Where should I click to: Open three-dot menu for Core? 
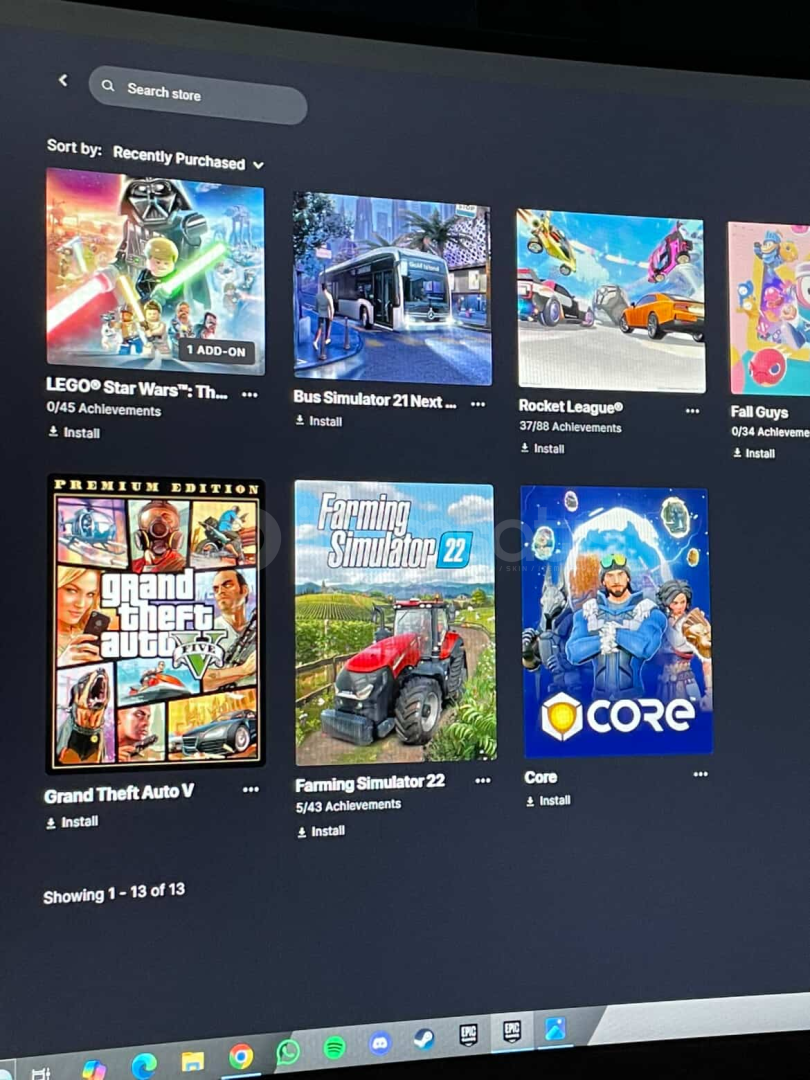tap(700, 774)
